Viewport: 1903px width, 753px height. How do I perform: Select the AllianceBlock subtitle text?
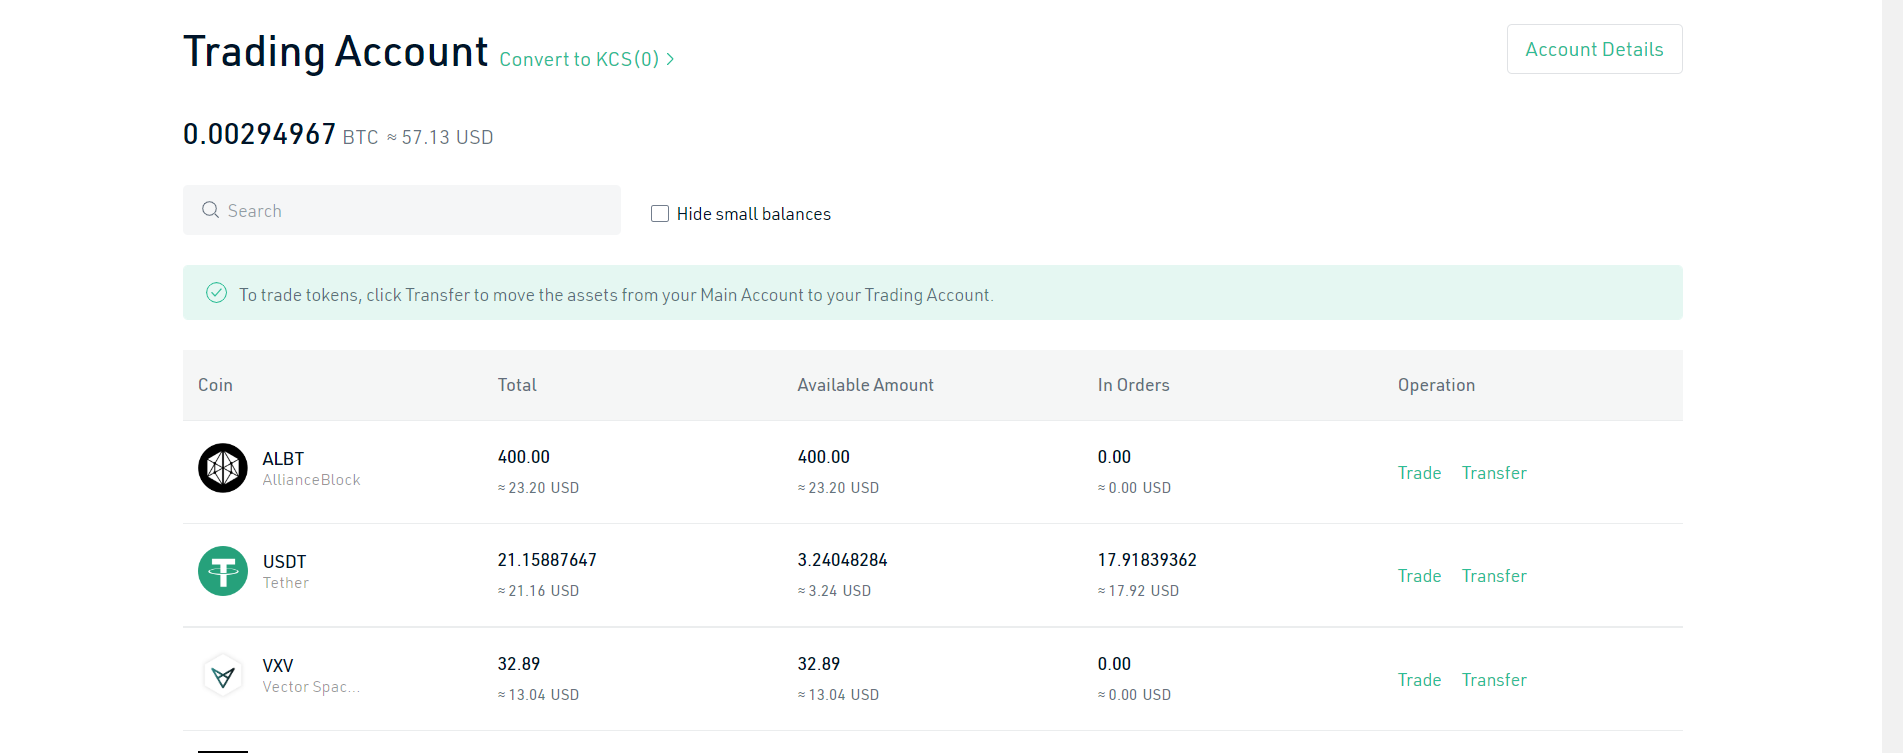click(x=311, y=480)
